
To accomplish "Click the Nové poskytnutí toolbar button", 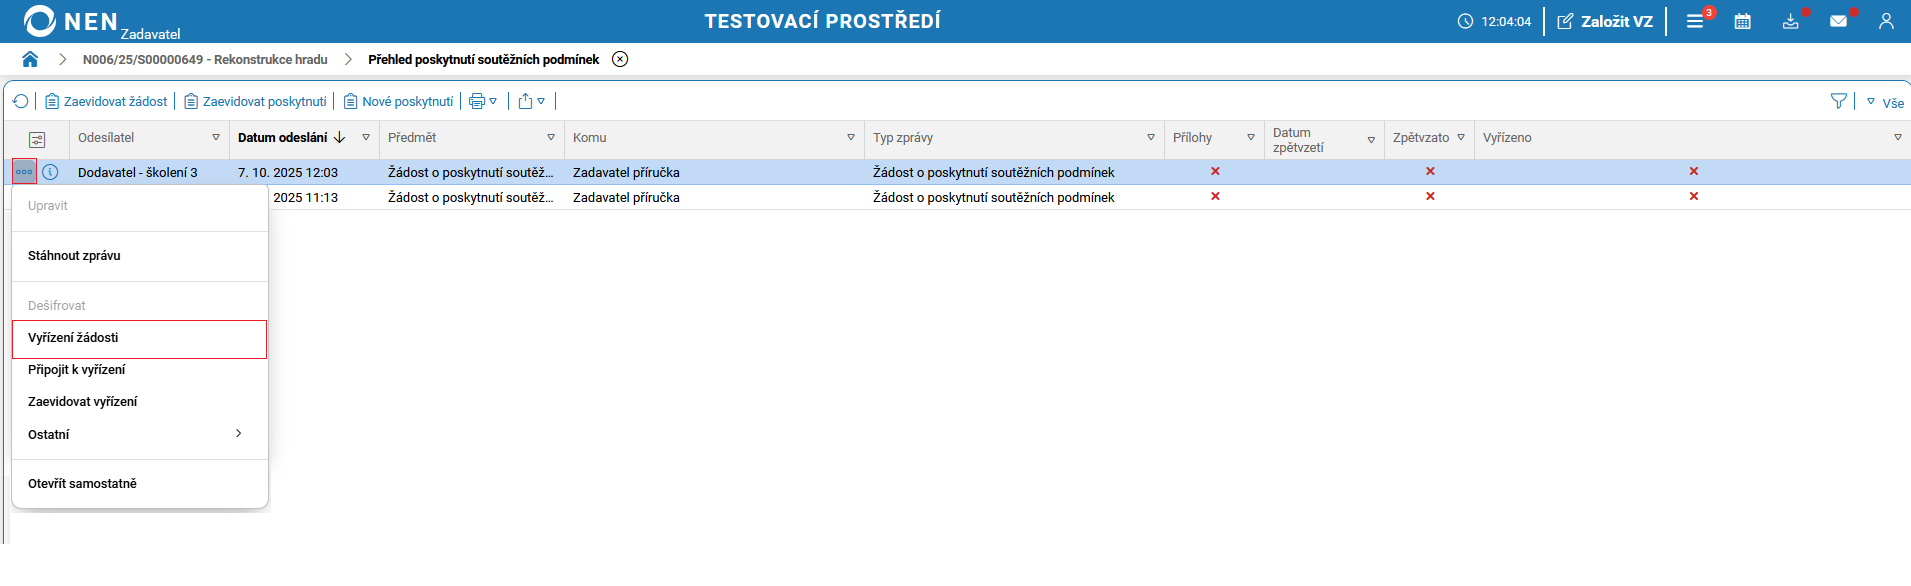I will pos(398,101).
